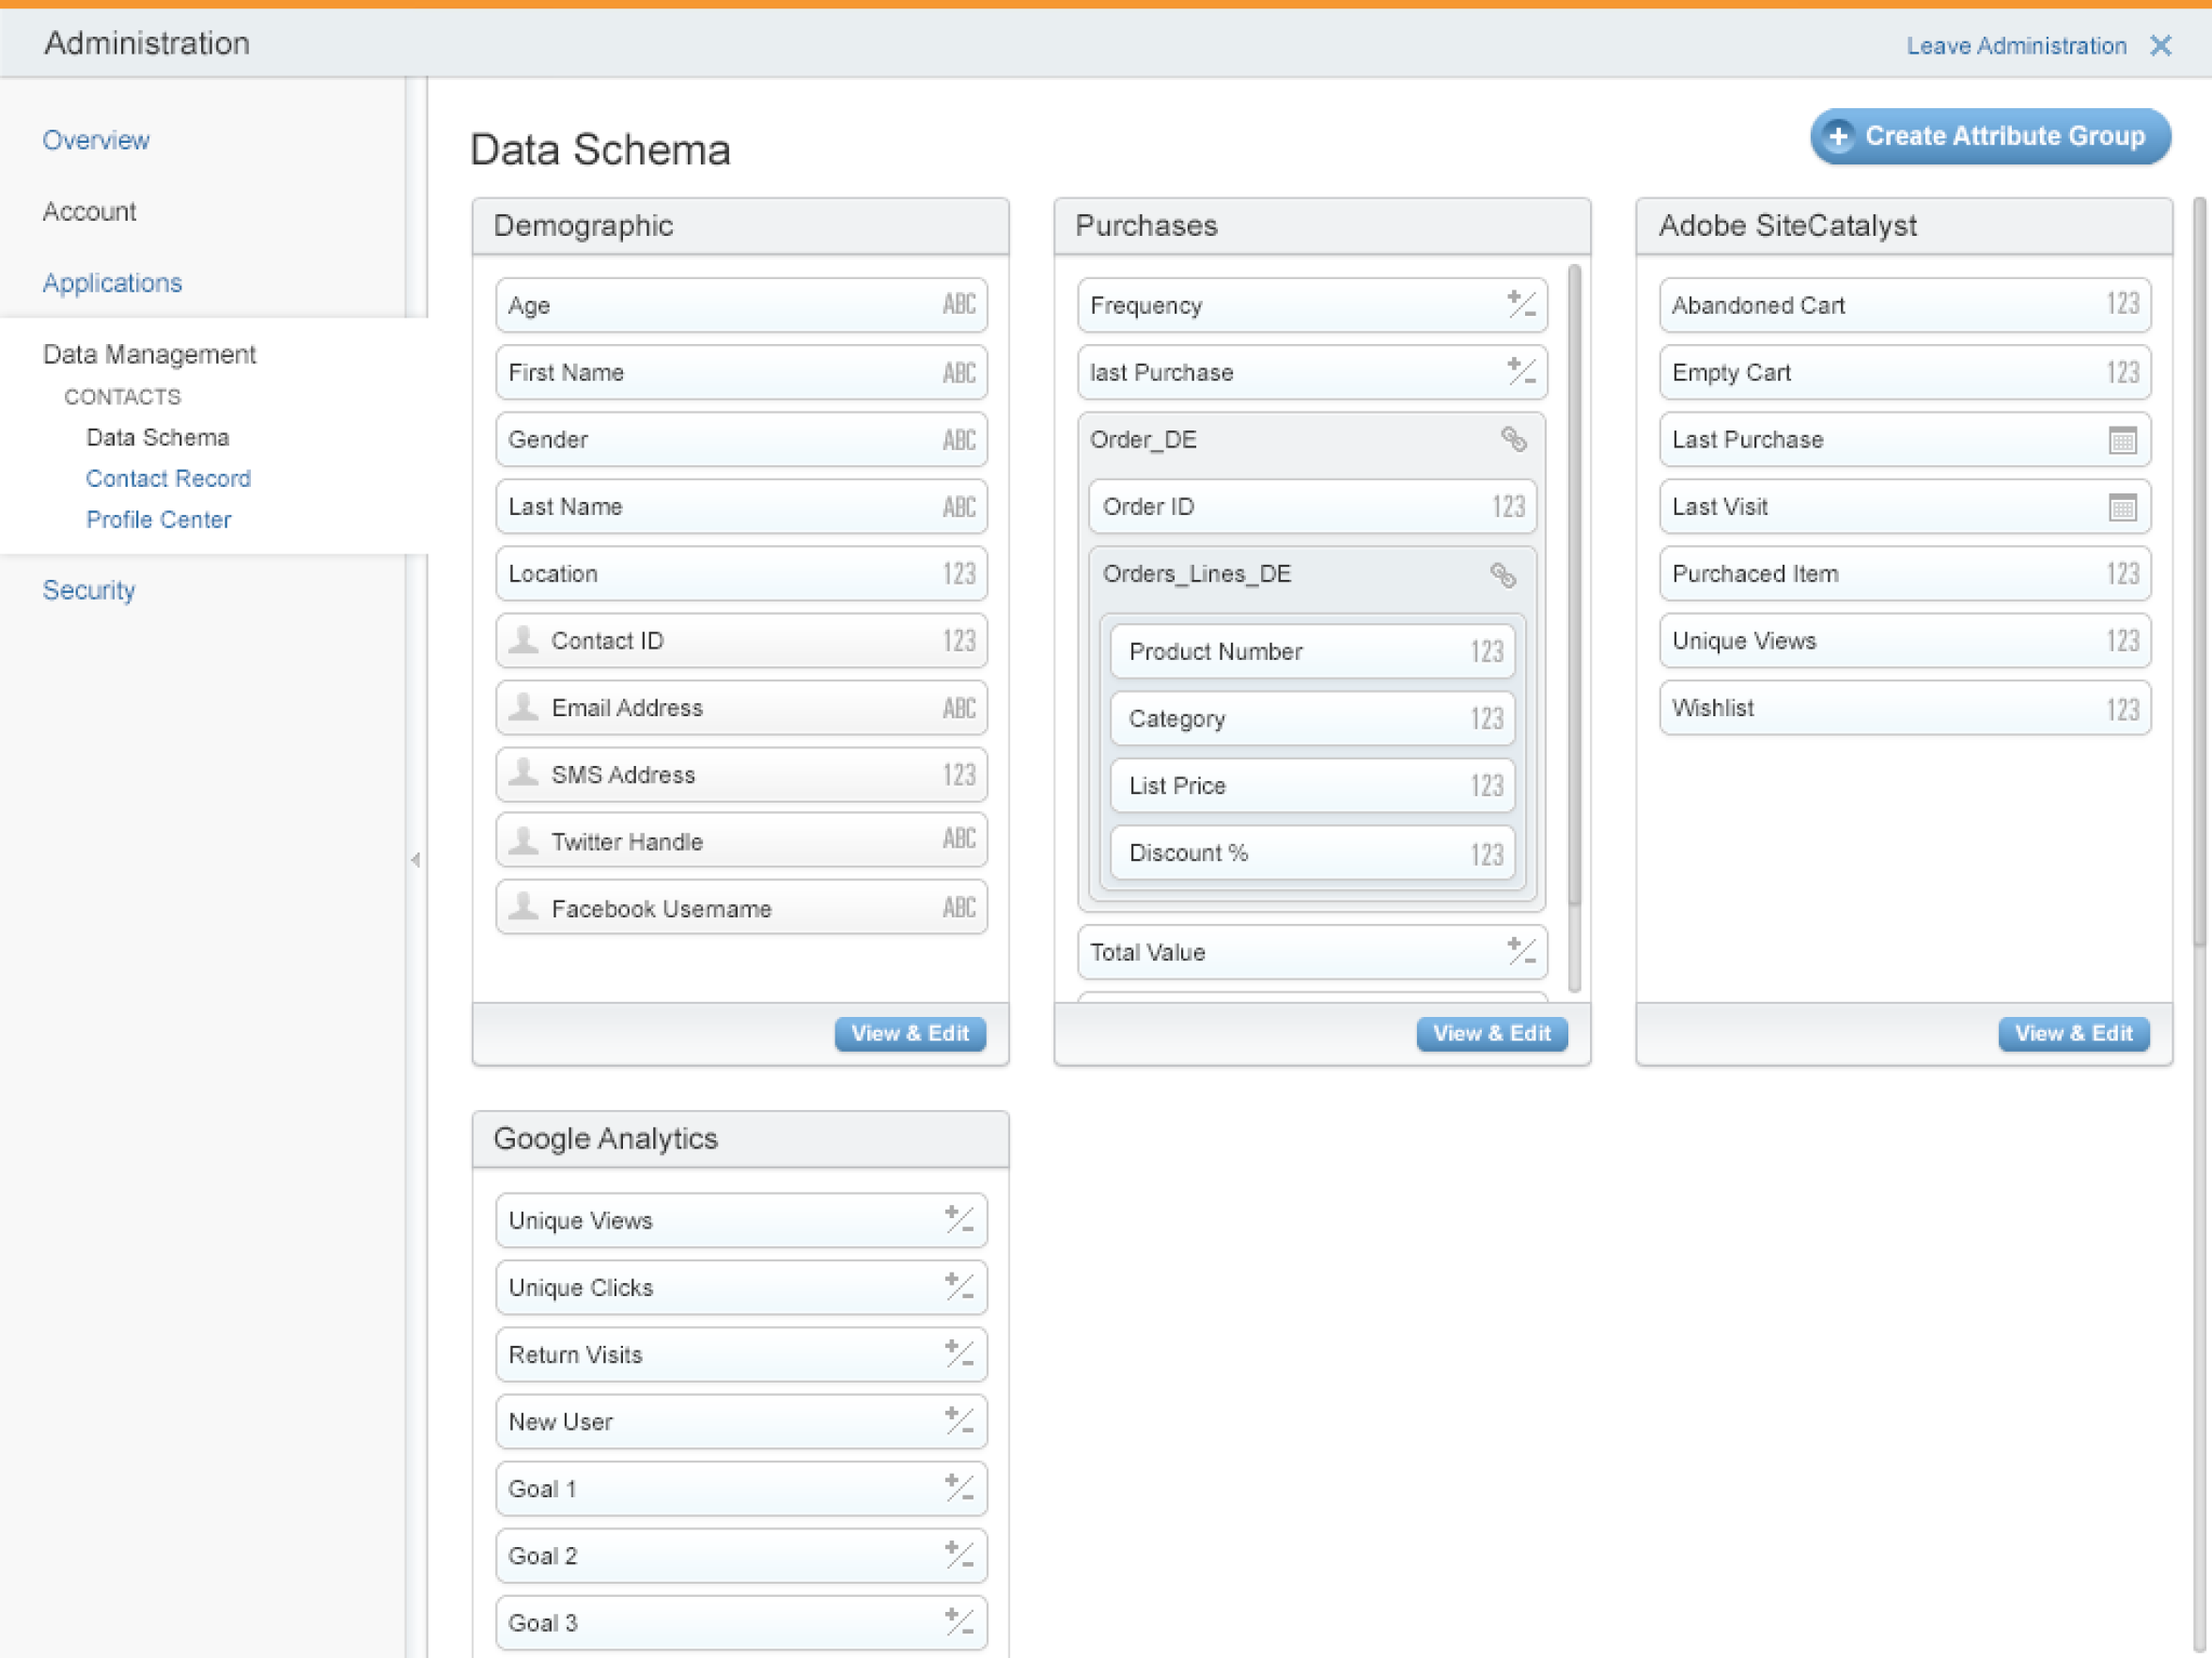Open the Security section
The image size is (2212, 1658).
point(88,590)
